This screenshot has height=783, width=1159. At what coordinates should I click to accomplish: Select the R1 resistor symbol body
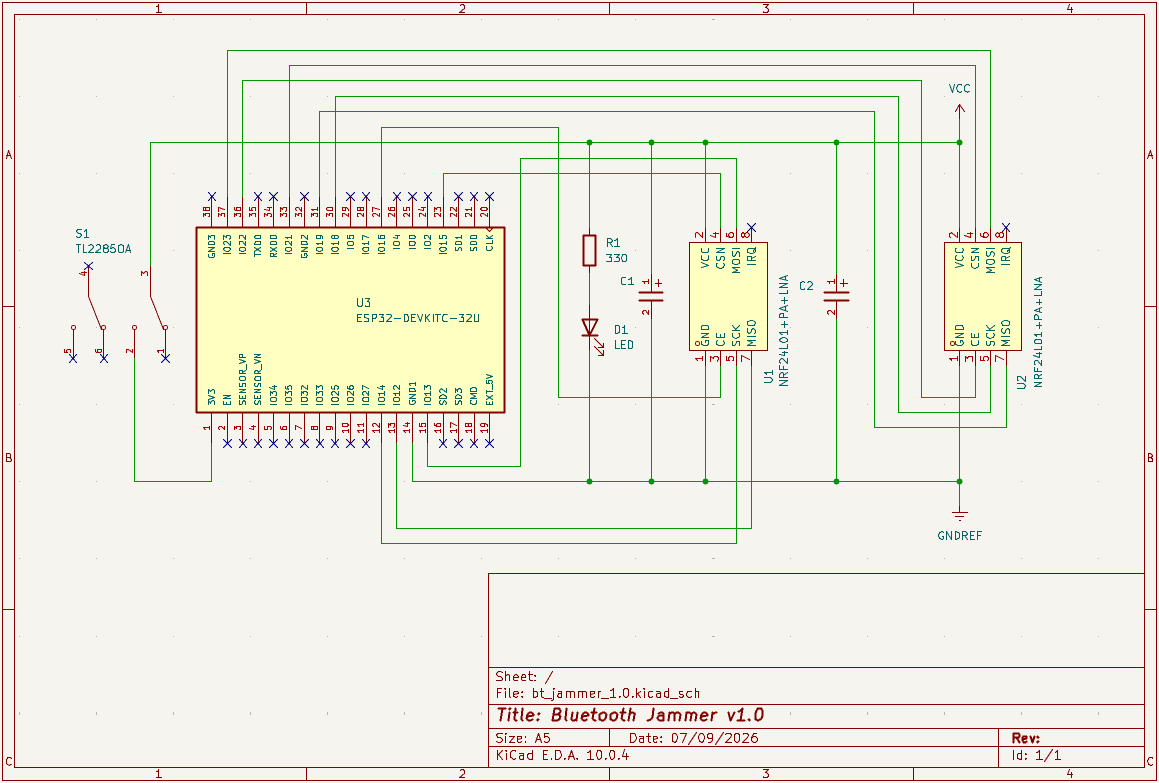click(x=589, y=250)
